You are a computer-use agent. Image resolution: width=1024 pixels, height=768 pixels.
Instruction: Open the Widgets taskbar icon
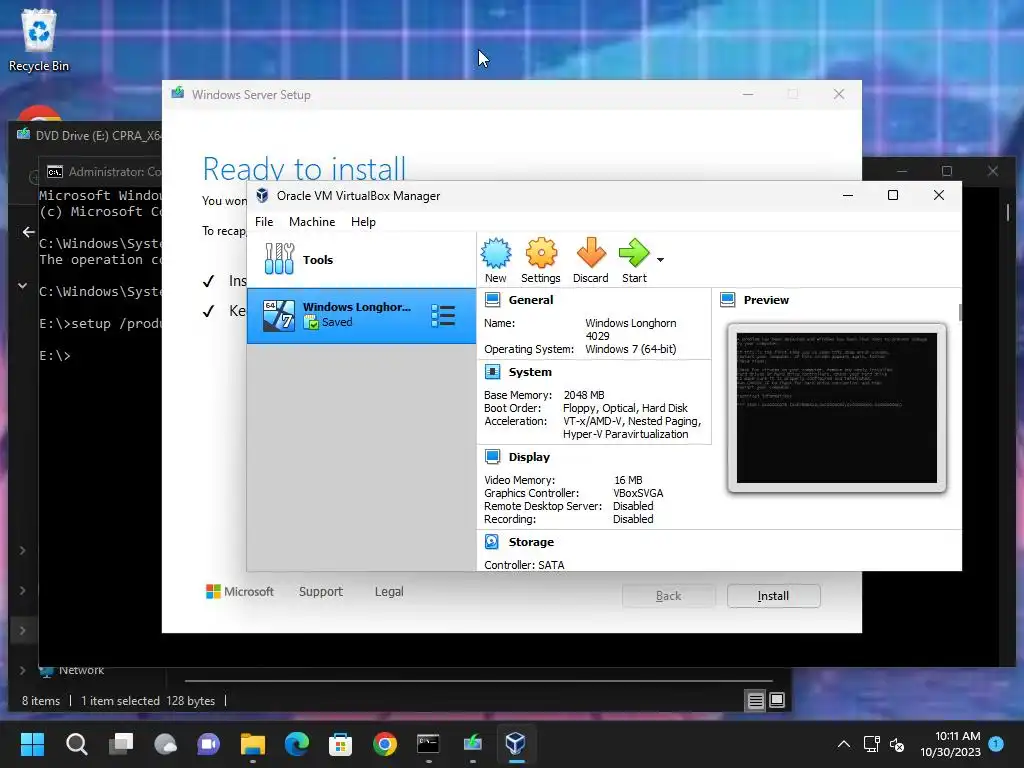pyautogui.click(x=165, y=744)
